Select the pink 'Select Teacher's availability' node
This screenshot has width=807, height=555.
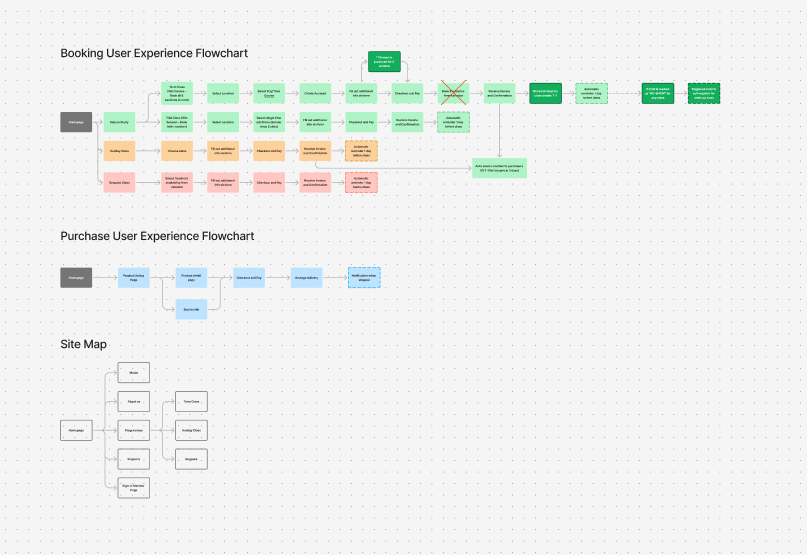pyautogui.click(x=177, y=182)
